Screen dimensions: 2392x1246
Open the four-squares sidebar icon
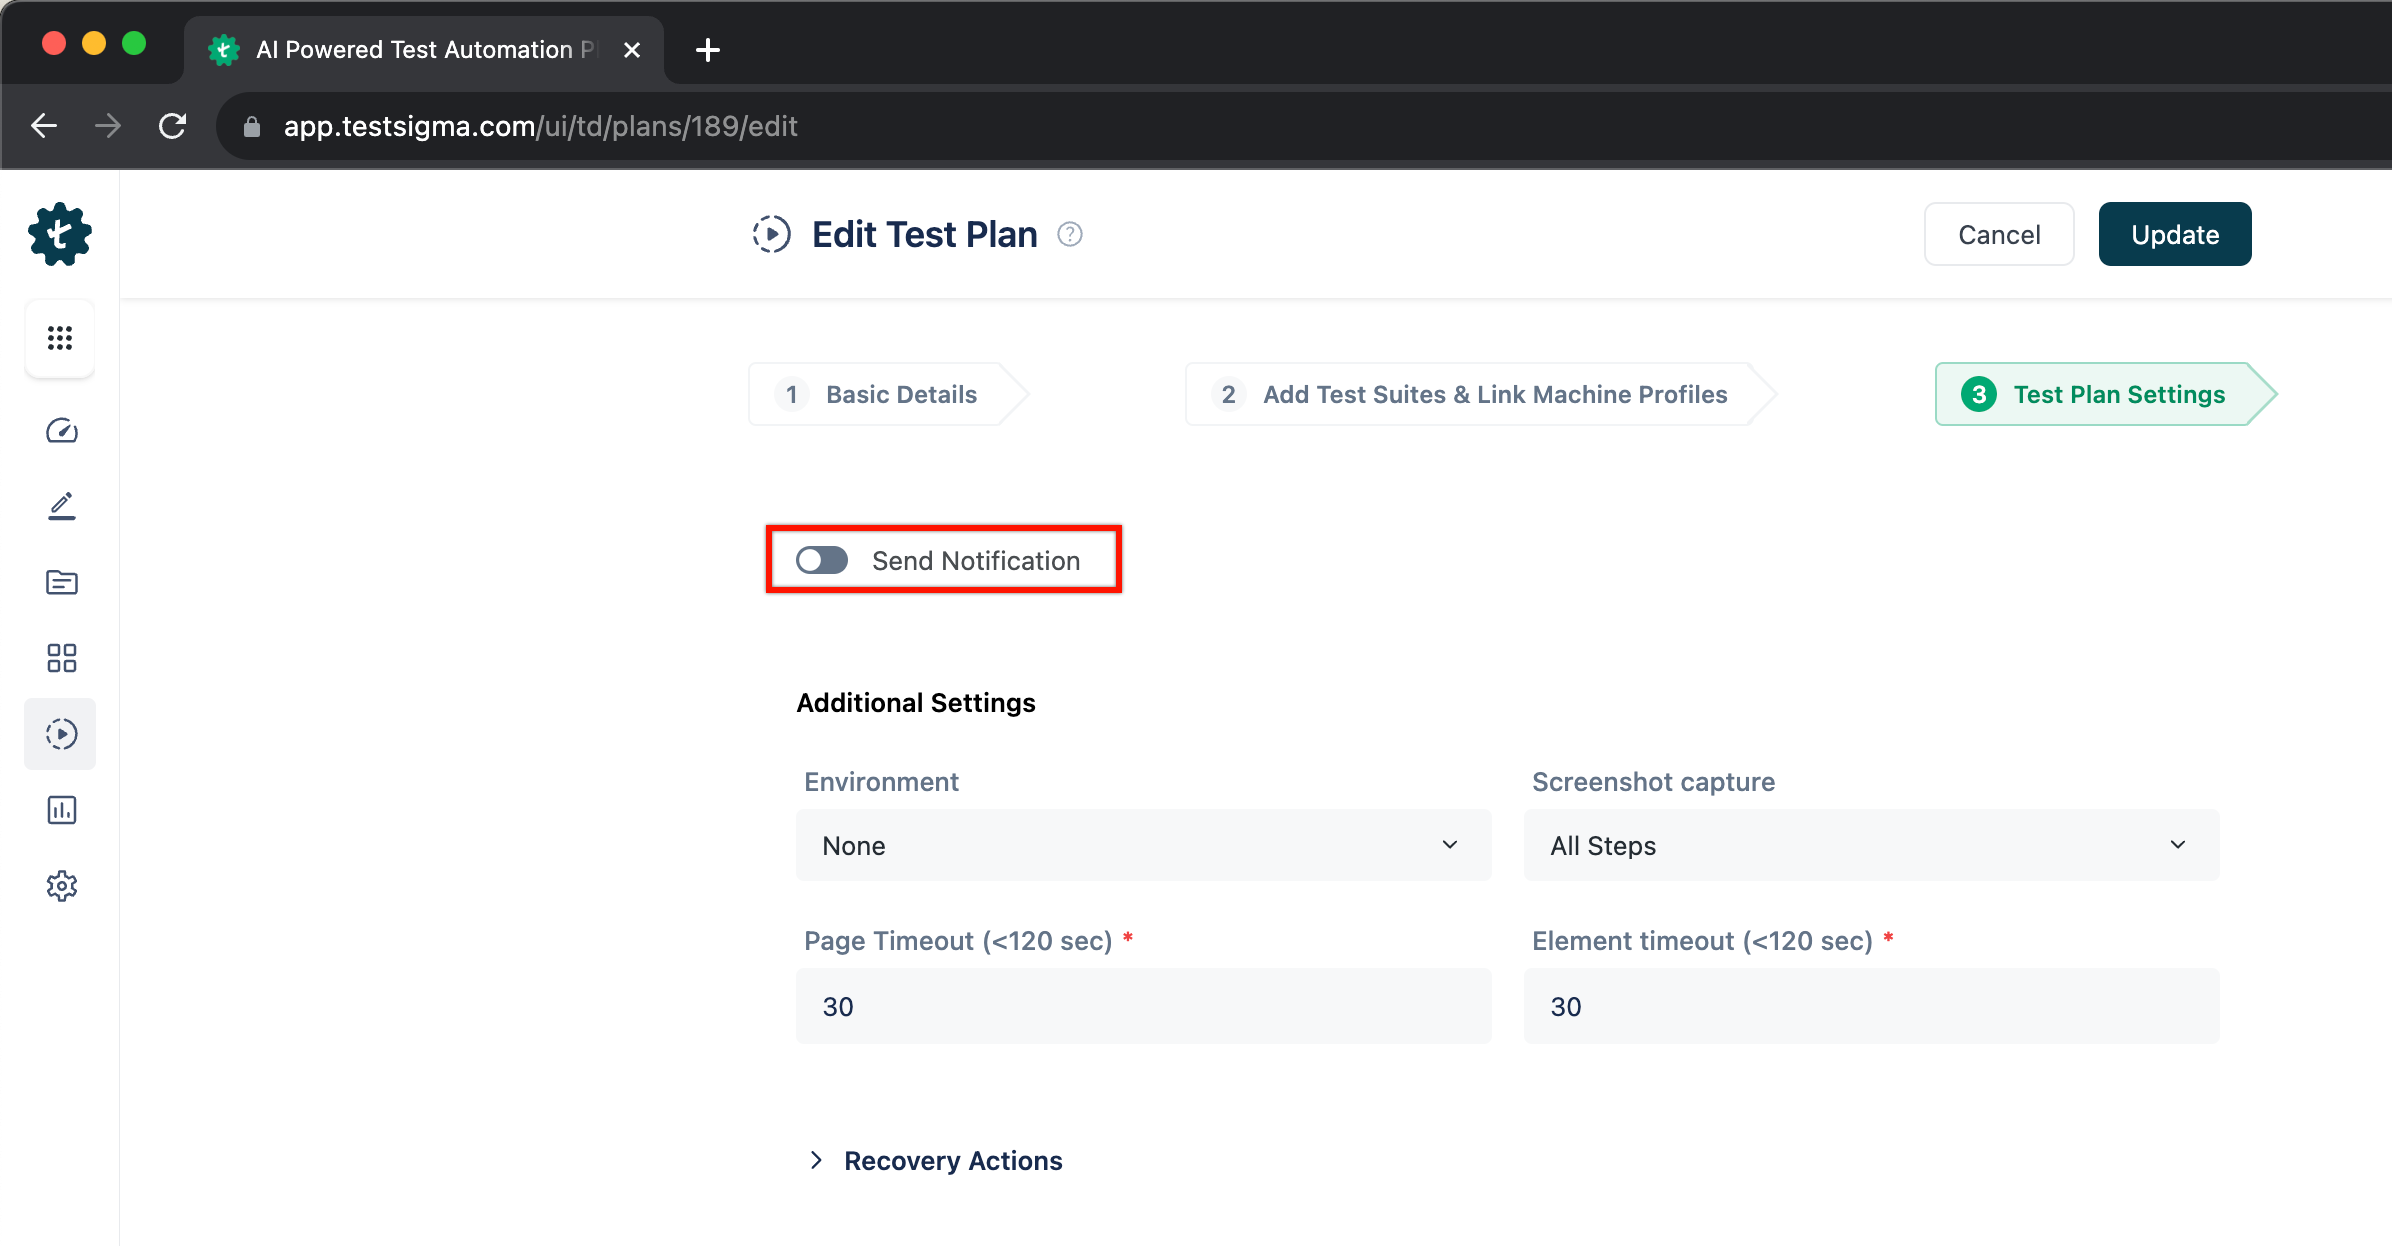pos(61,658)
